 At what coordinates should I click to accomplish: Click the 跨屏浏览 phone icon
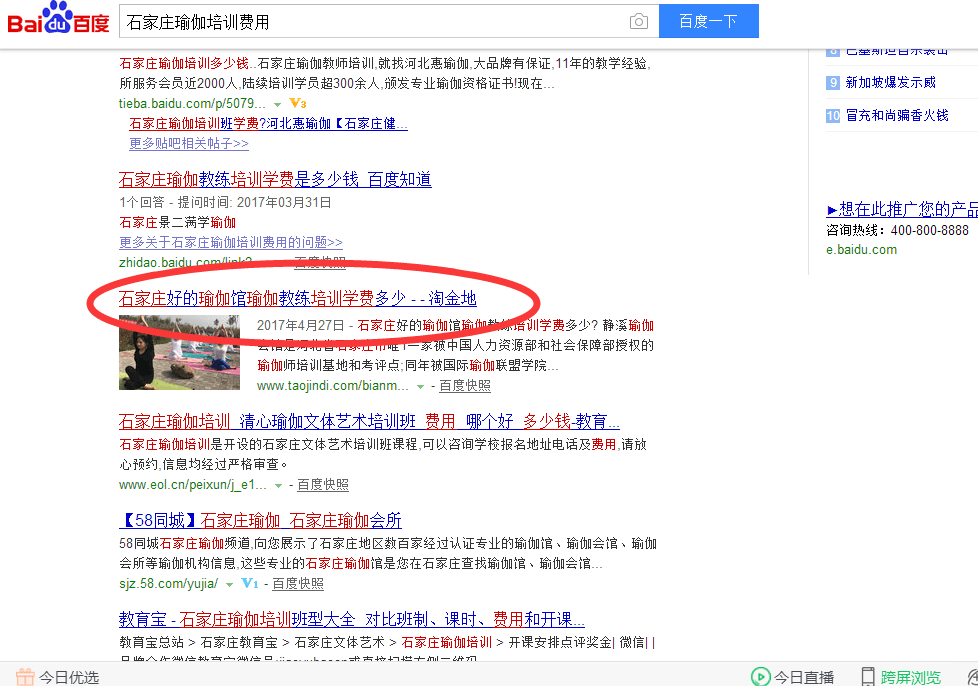point(868,677)
